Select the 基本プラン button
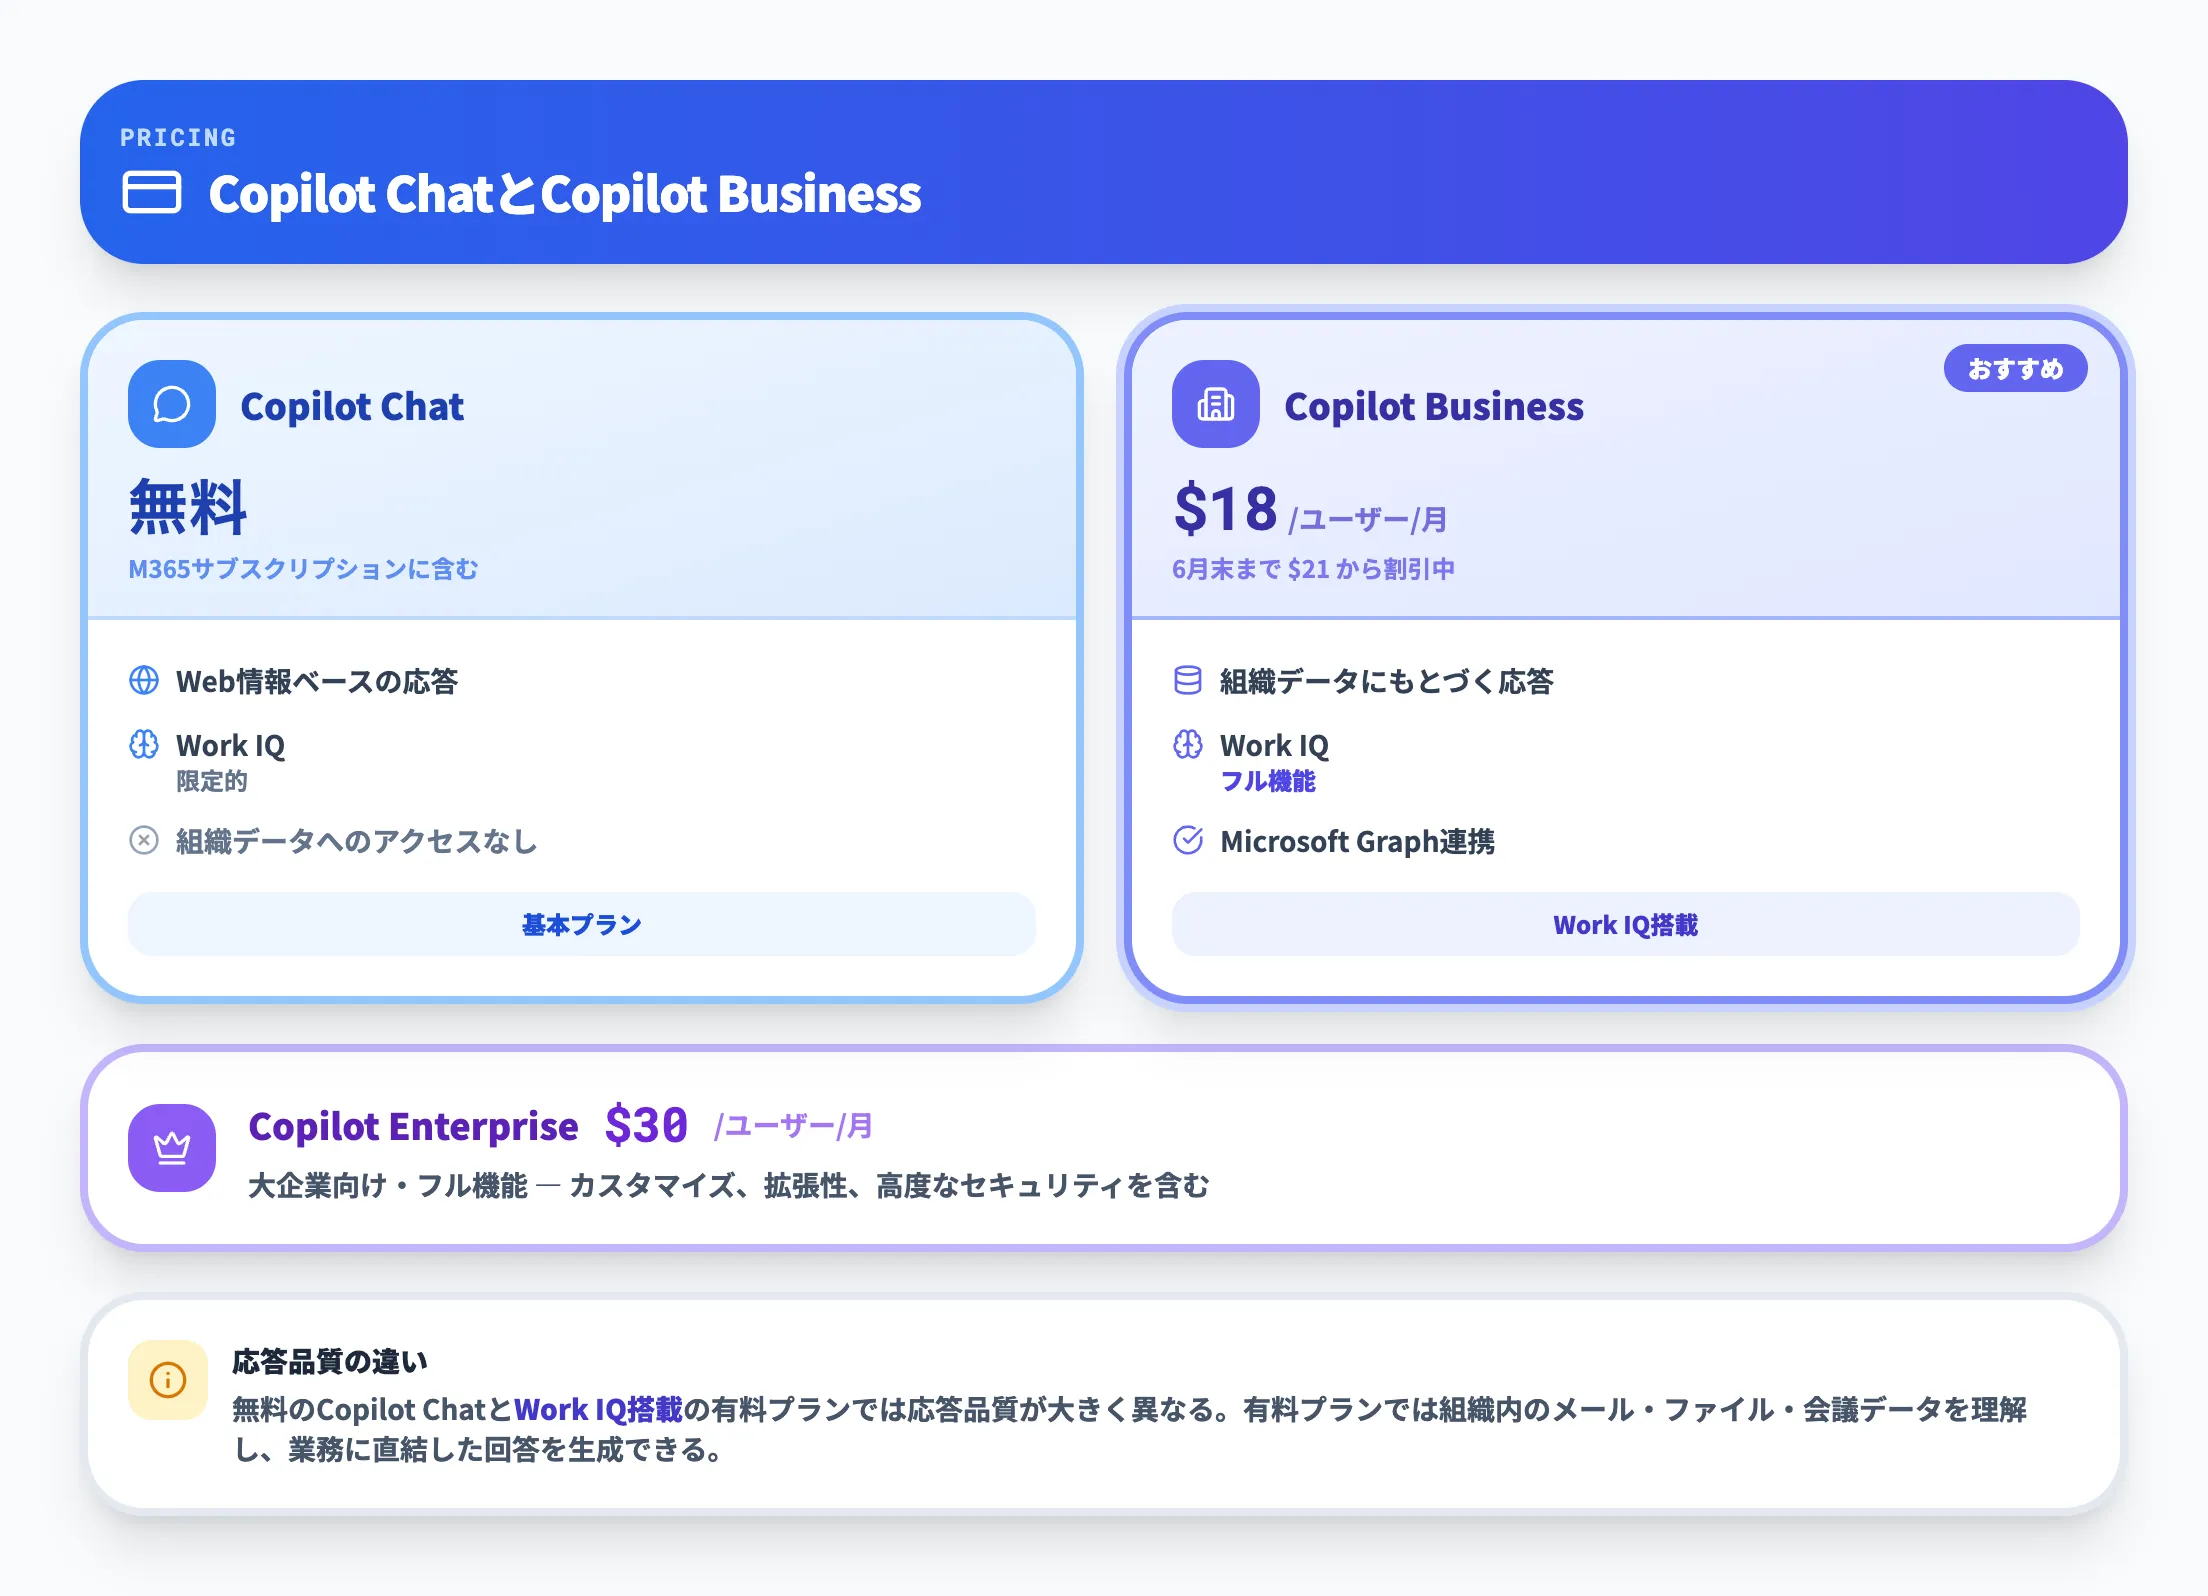2208x1596 pixels. click(580, 925)
